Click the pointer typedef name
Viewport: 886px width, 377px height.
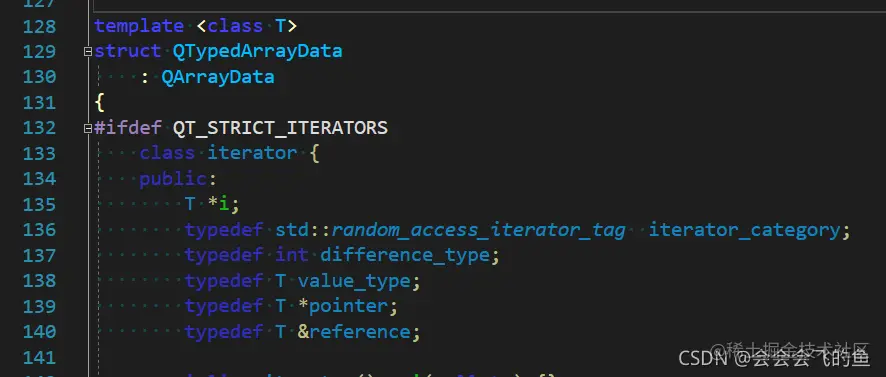(349, 306)
